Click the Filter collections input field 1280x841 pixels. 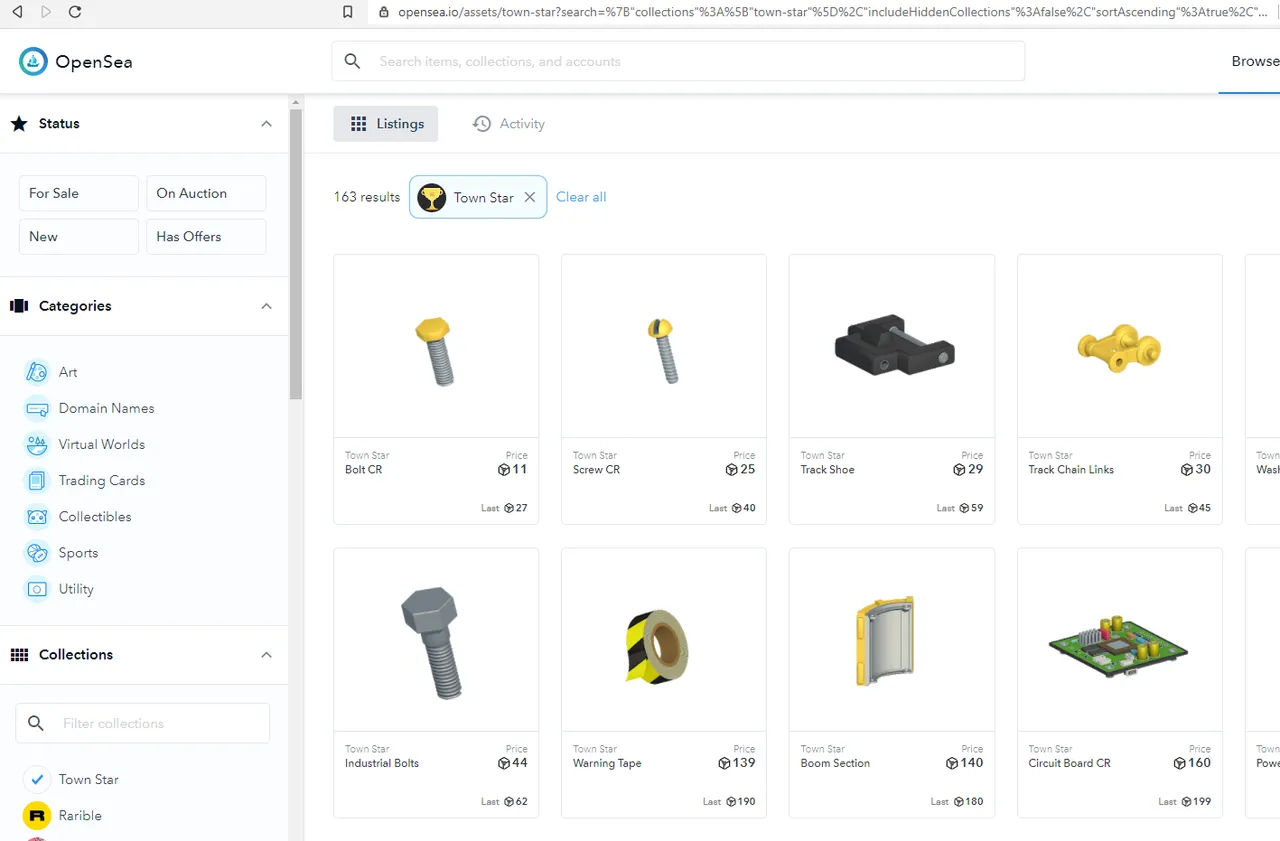point(143,723)
